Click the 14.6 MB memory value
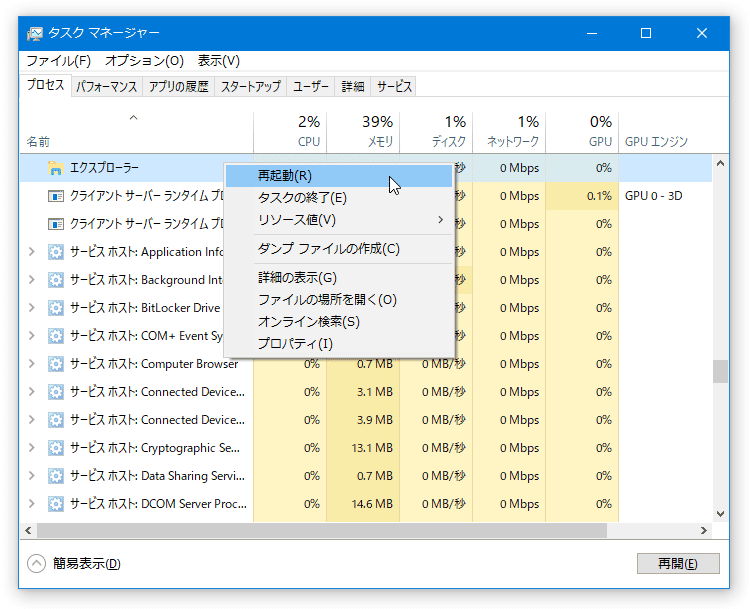This screenshot has width=750, height=609. coord(372,504)
